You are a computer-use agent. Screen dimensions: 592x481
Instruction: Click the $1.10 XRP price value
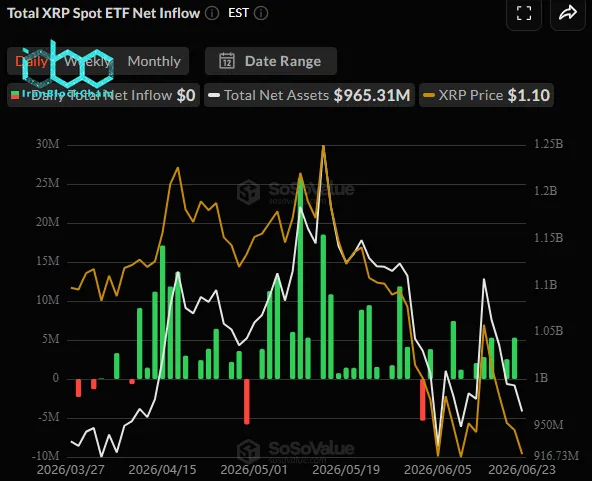(x=529, y=95)
